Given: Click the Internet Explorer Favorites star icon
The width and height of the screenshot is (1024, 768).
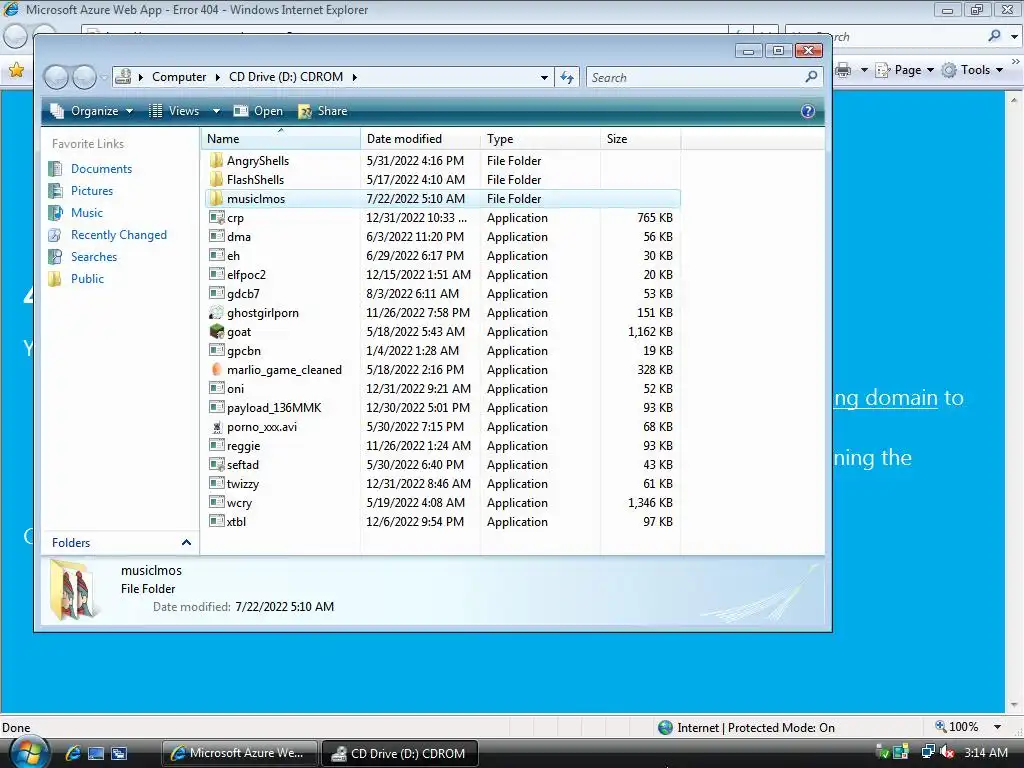Looking at the screenshot, I should coord(16,69).
